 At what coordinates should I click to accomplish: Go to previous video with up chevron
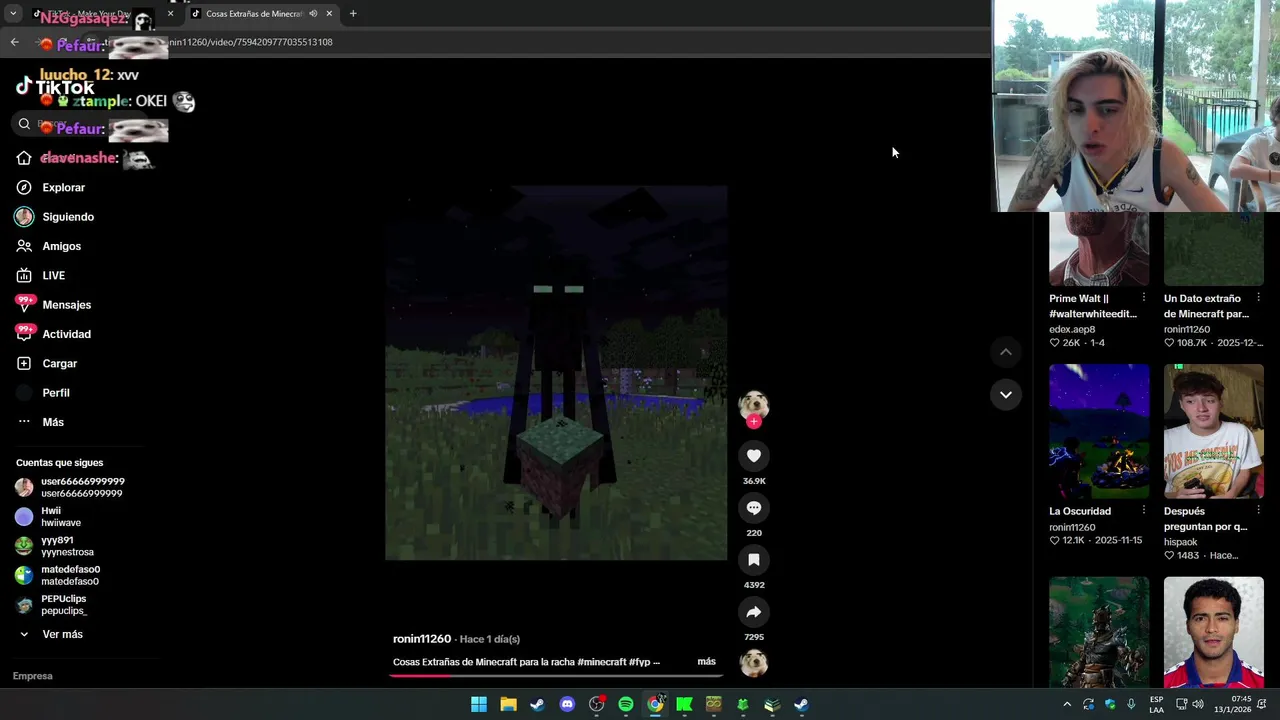point(1006,352)
